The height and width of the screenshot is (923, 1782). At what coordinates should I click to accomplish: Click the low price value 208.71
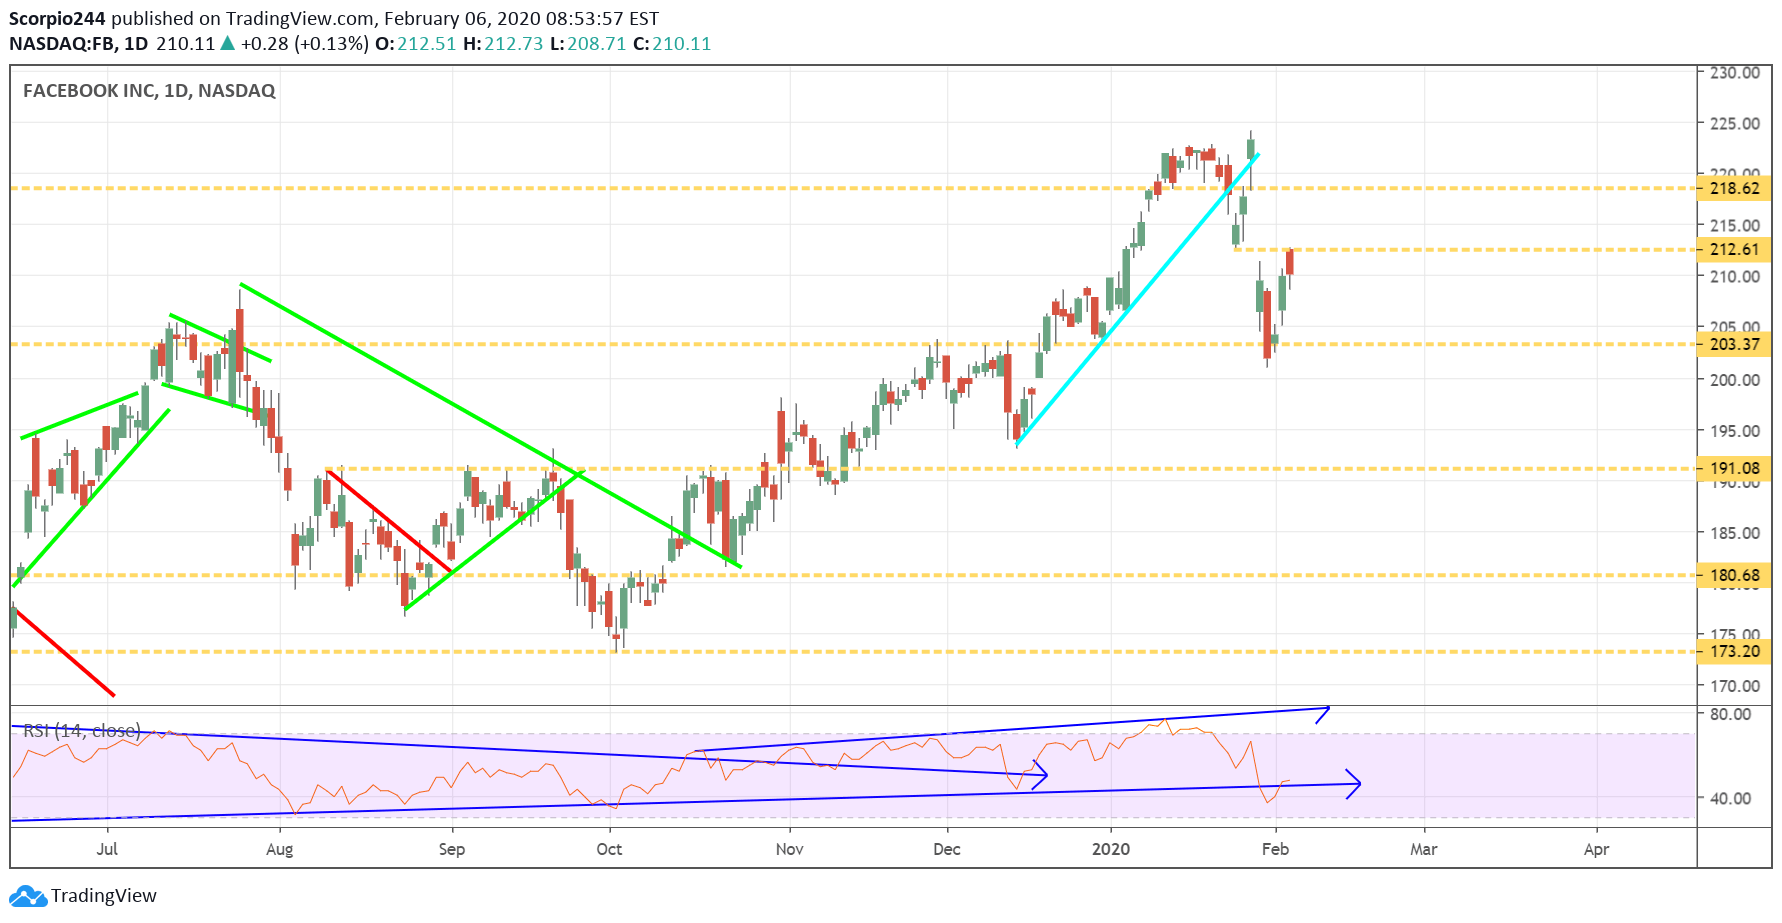[x=597, y=44]
